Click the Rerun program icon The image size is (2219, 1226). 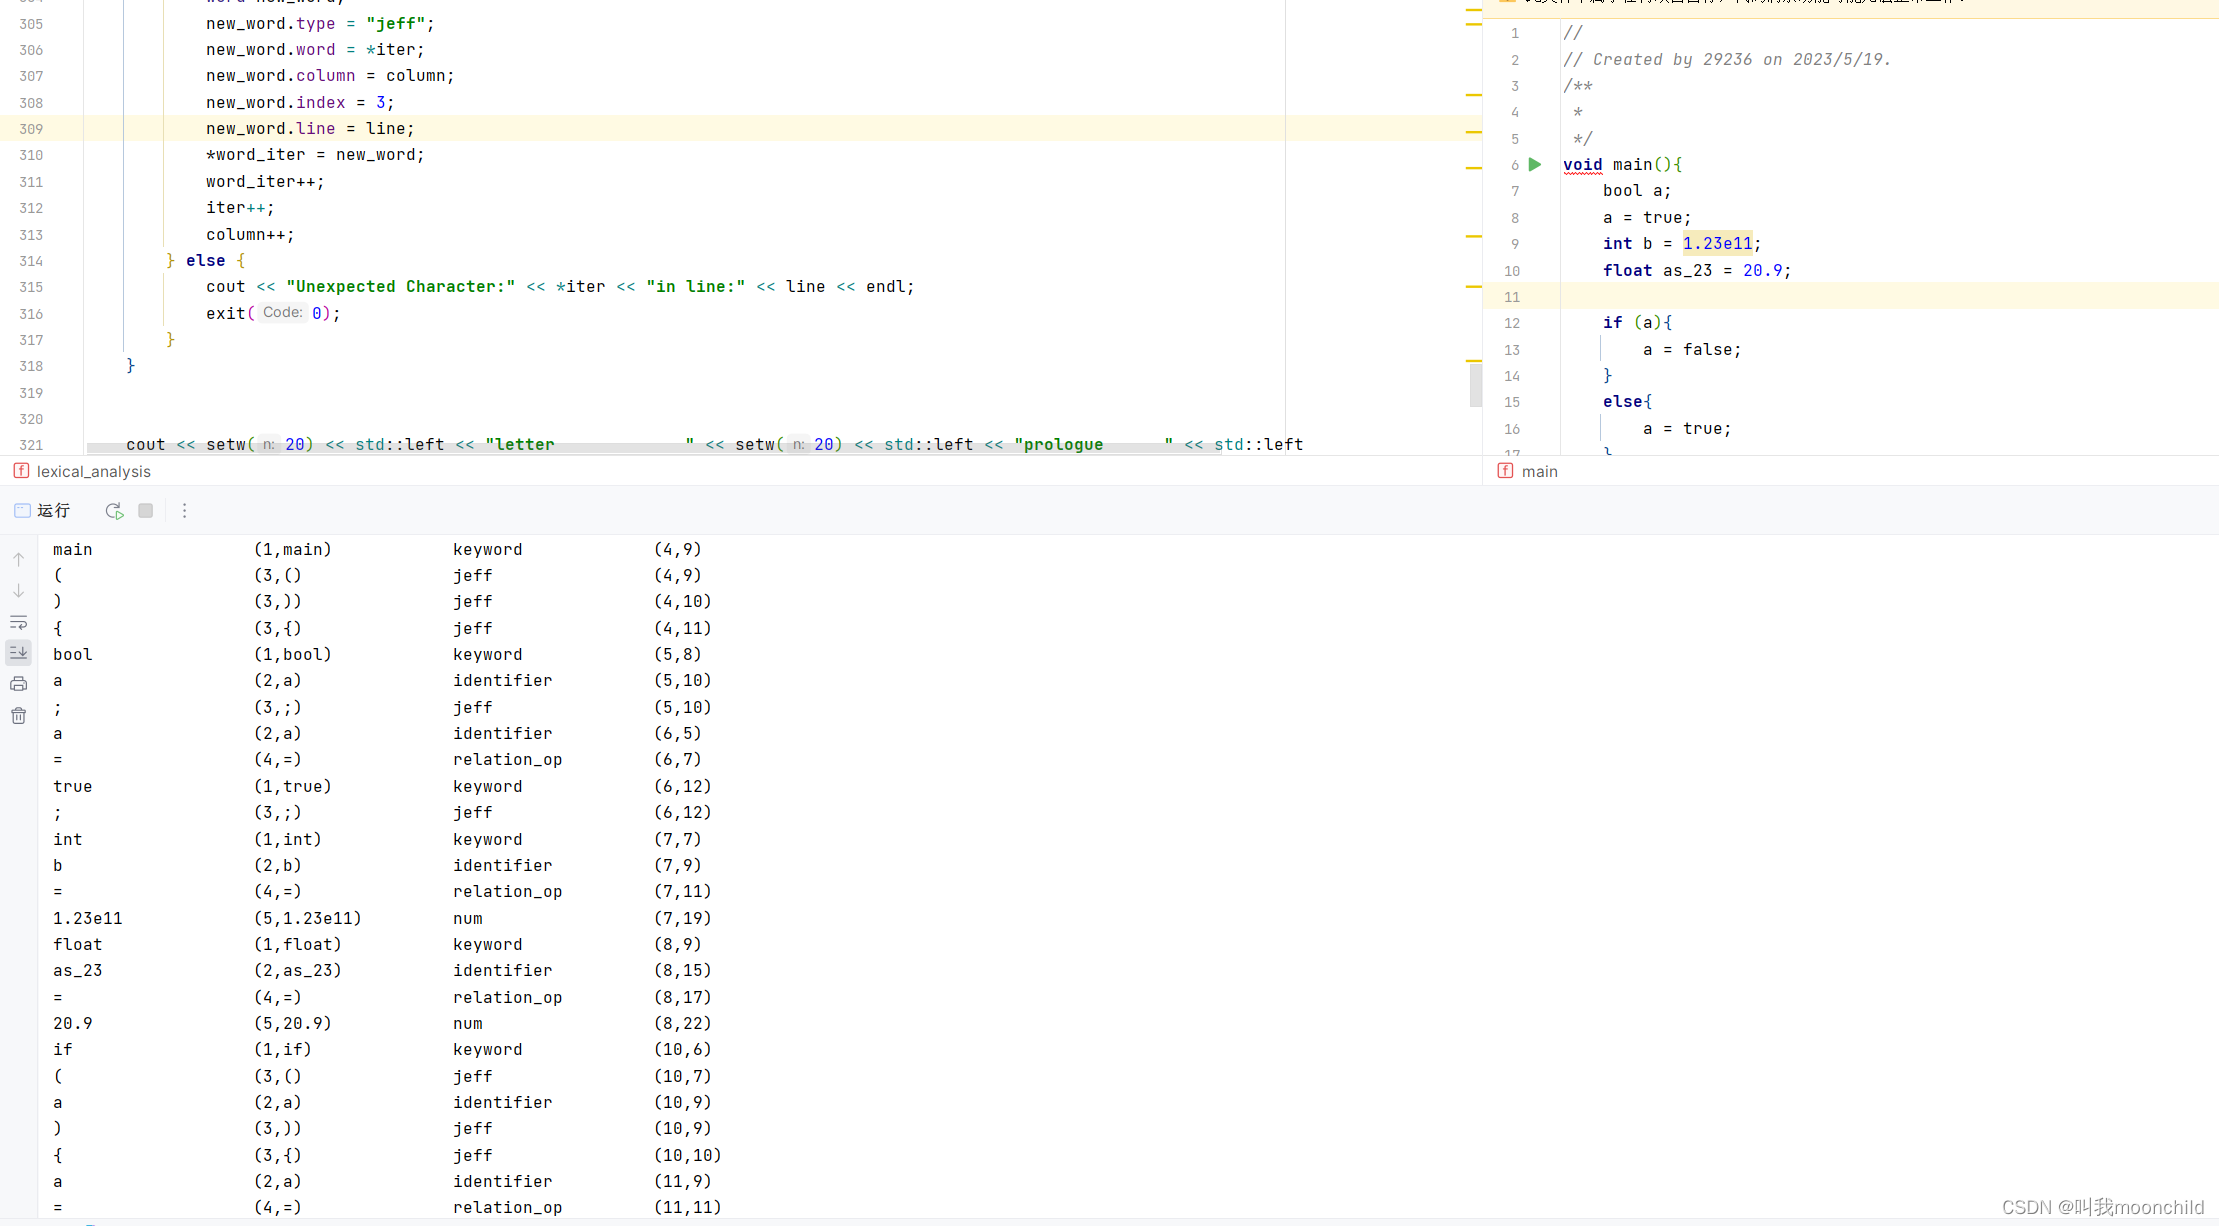tap(114, 511)
